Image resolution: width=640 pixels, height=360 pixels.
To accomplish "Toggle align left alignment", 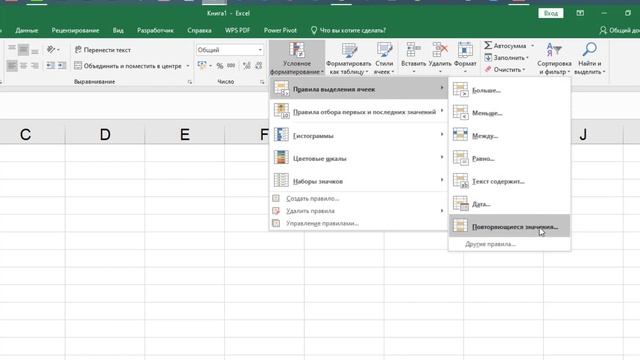I will 12,65.
